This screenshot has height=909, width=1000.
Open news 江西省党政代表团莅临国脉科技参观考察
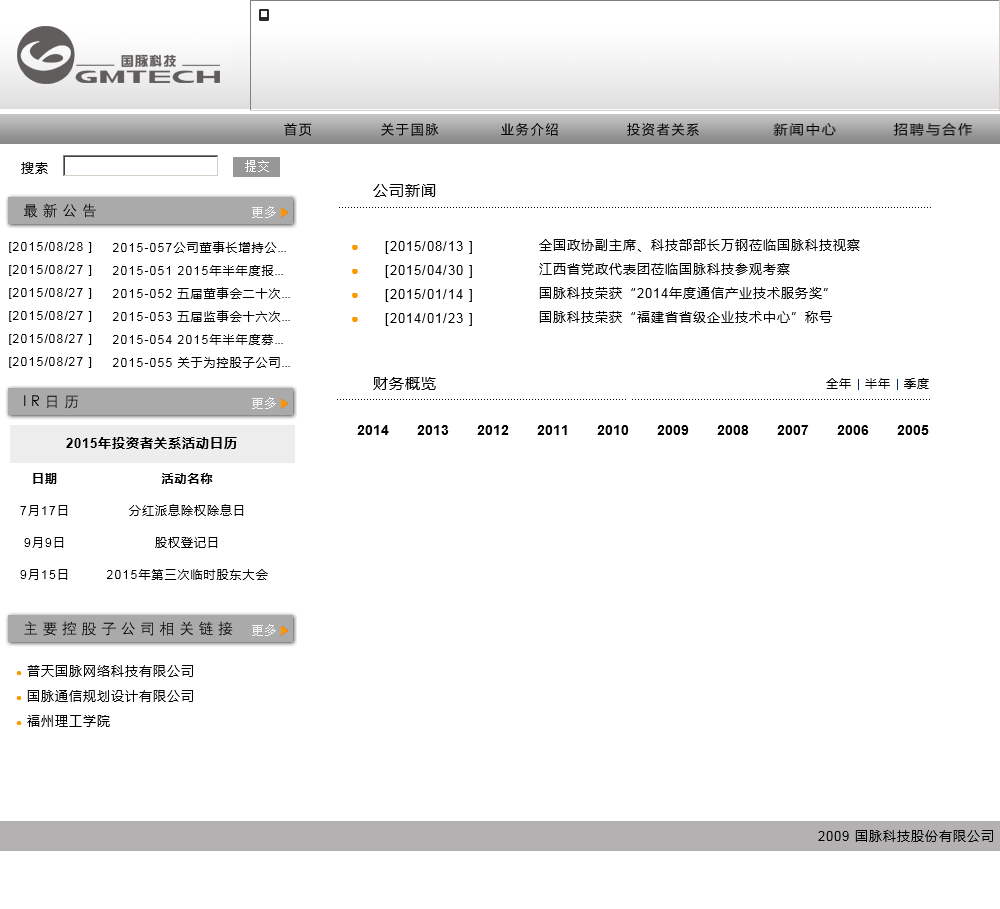tap(664, 269)
